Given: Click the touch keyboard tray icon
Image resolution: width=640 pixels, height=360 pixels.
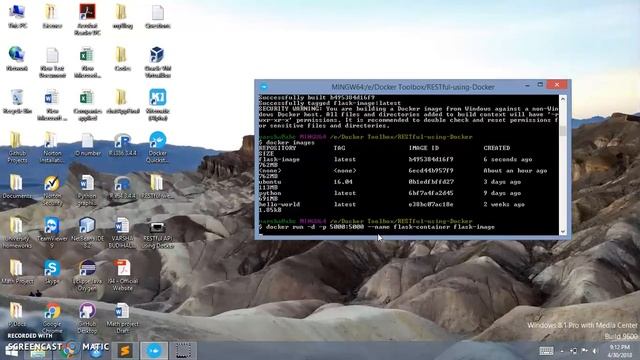Looking at the screenshot, I should pos(546,351).
